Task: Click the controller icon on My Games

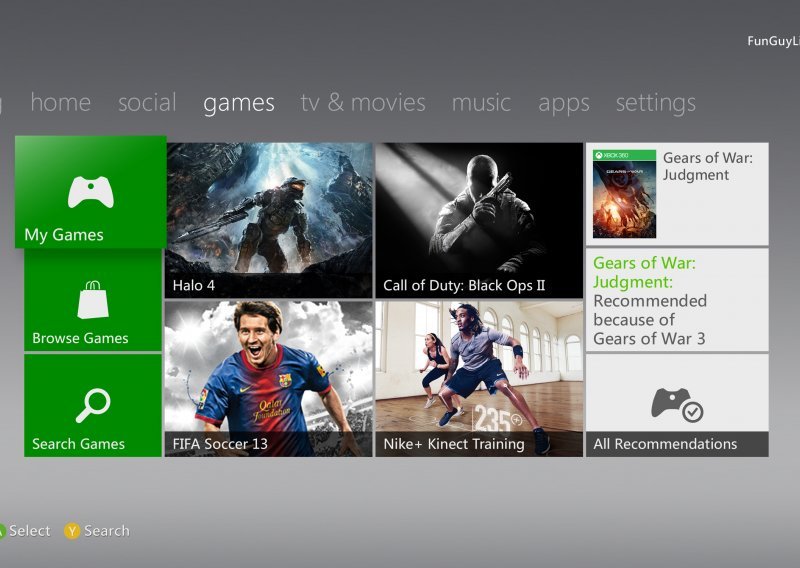Action: pos(91,192)
